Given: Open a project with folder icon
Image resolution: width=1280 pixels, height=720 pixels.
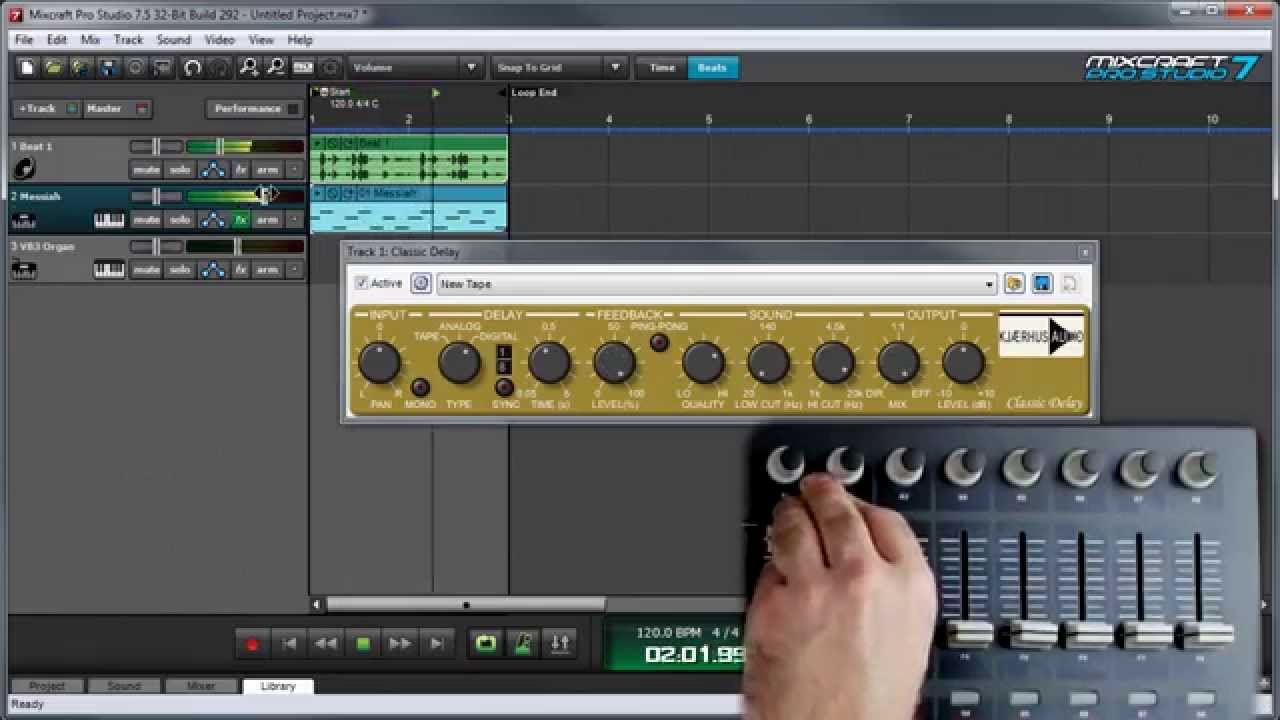Looking at the screenshot, I should pyautogui.click(x=53, y=68).
